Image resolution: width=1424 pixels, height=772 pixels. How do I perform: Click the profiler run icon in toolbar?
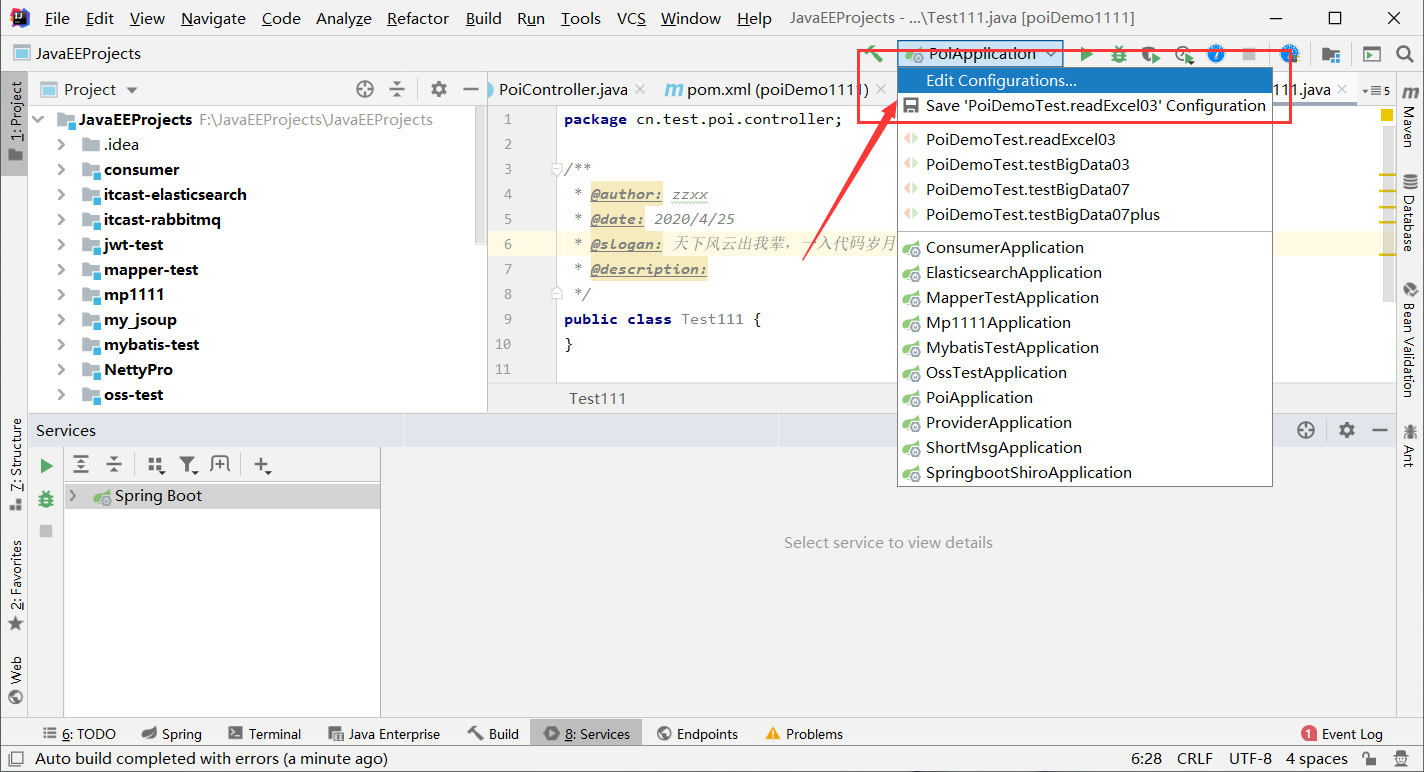pyautogui.click(x=1184, y=54)
